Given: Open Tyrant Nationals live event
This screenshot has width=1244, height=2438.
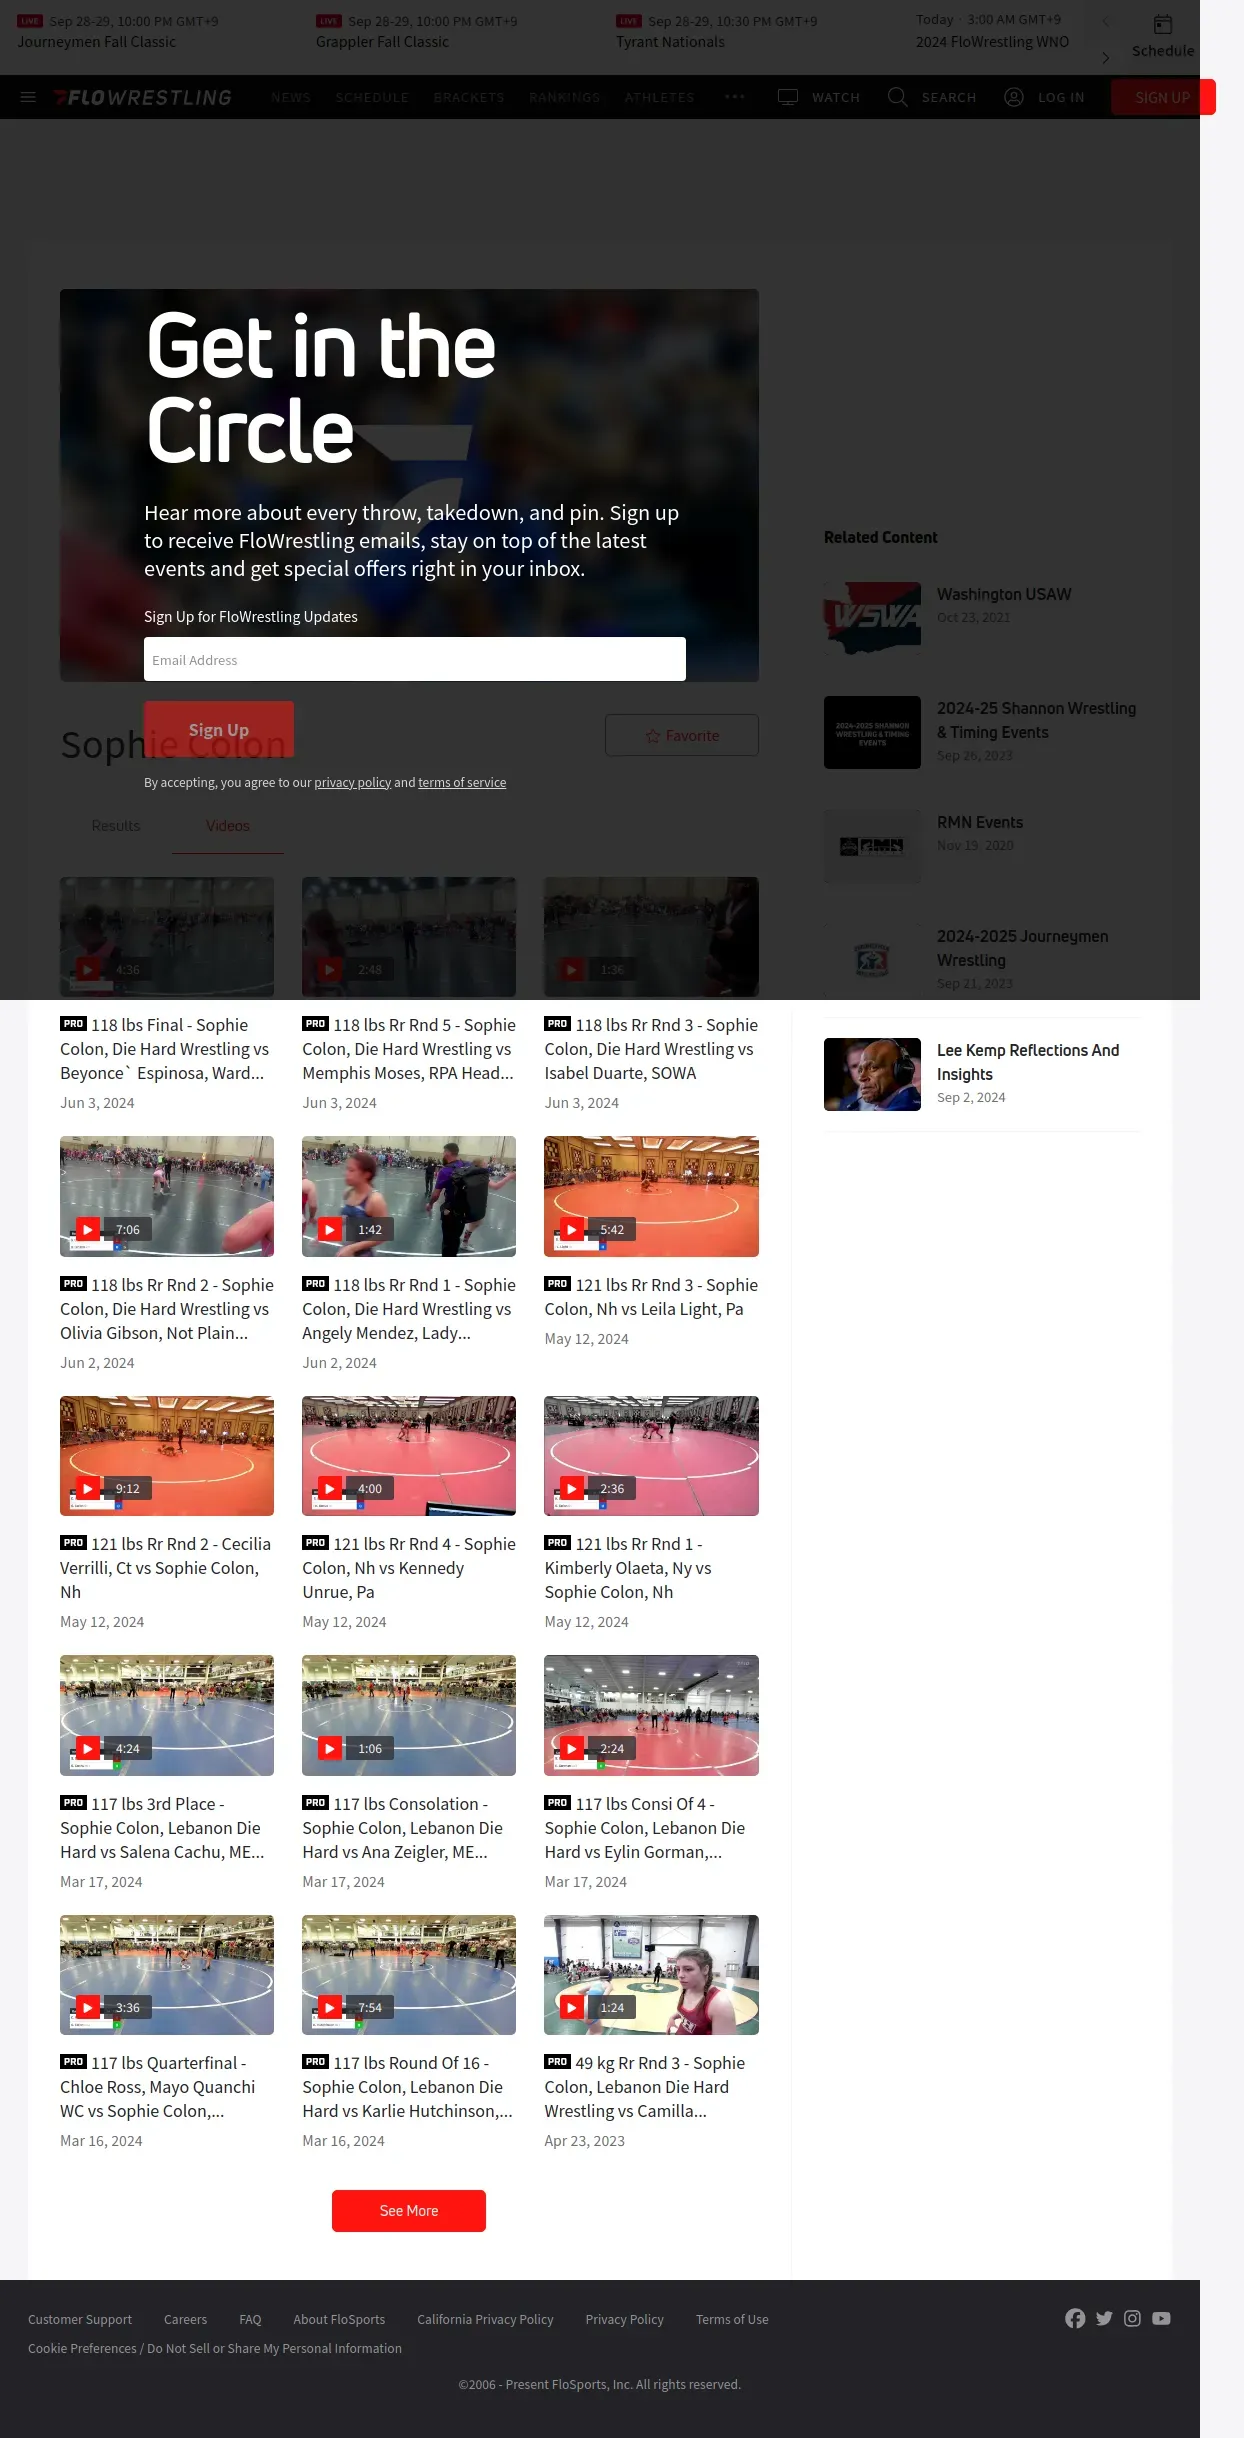Looking at the screenshot, I should tap(670, 42).
